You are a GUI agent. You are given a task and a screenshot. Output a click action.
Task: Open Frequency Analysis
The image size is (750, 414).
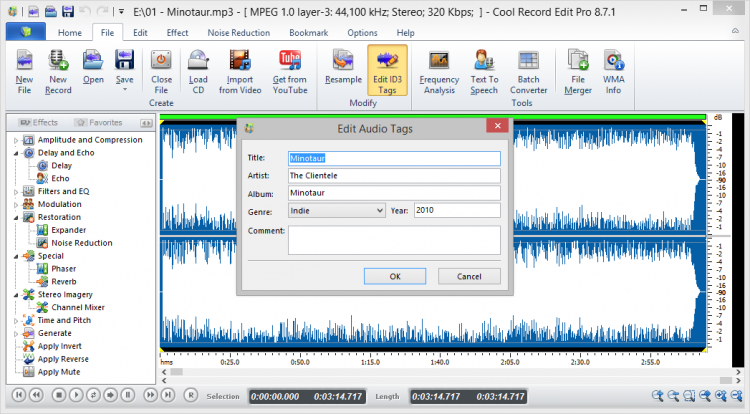tap(439, 73)
